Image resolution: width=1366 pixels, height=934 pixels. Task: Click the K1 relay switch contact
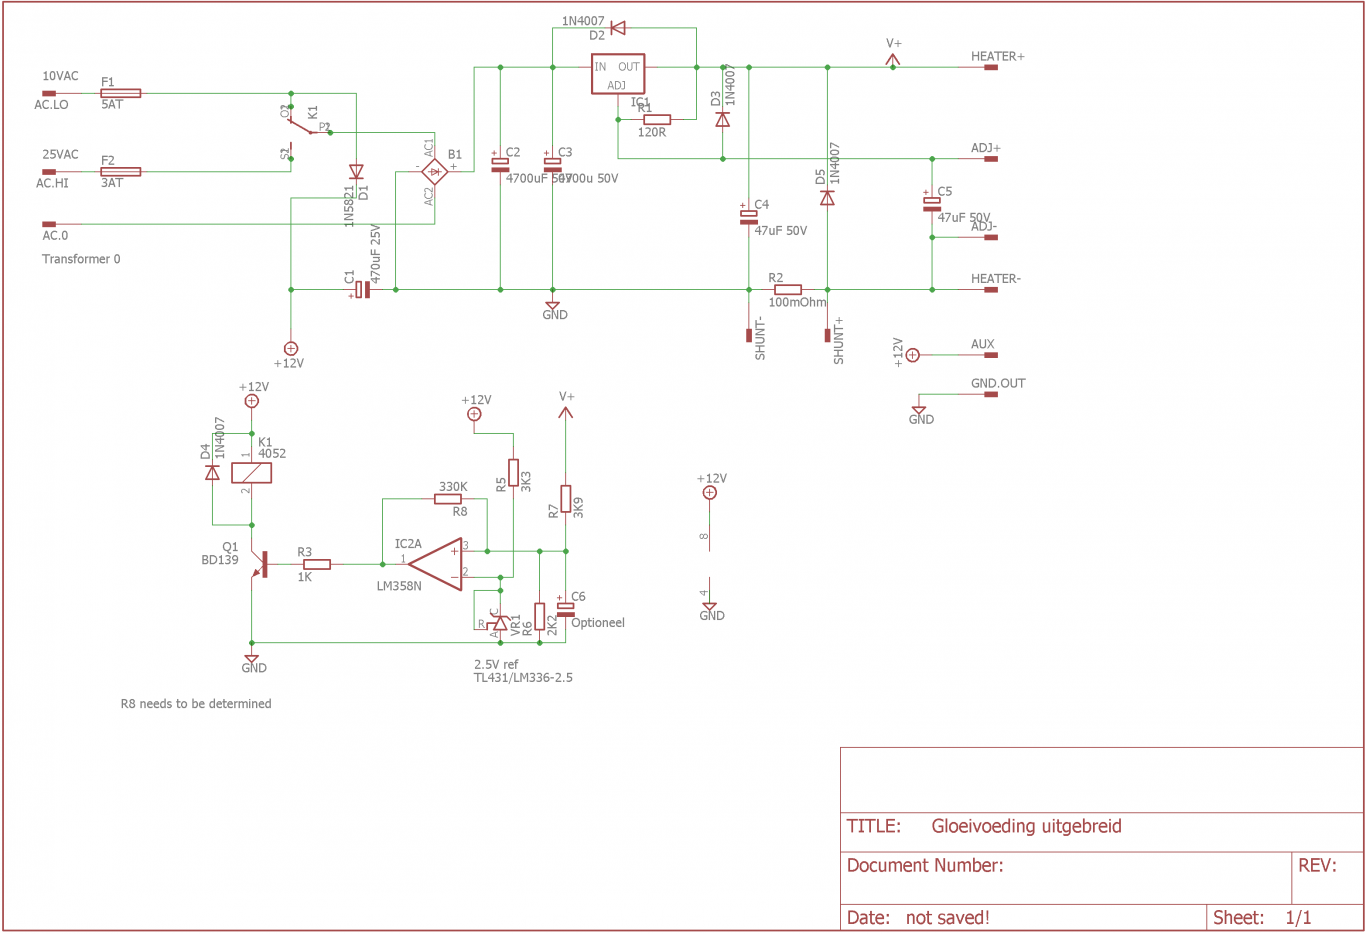click(x=302, y=128)
